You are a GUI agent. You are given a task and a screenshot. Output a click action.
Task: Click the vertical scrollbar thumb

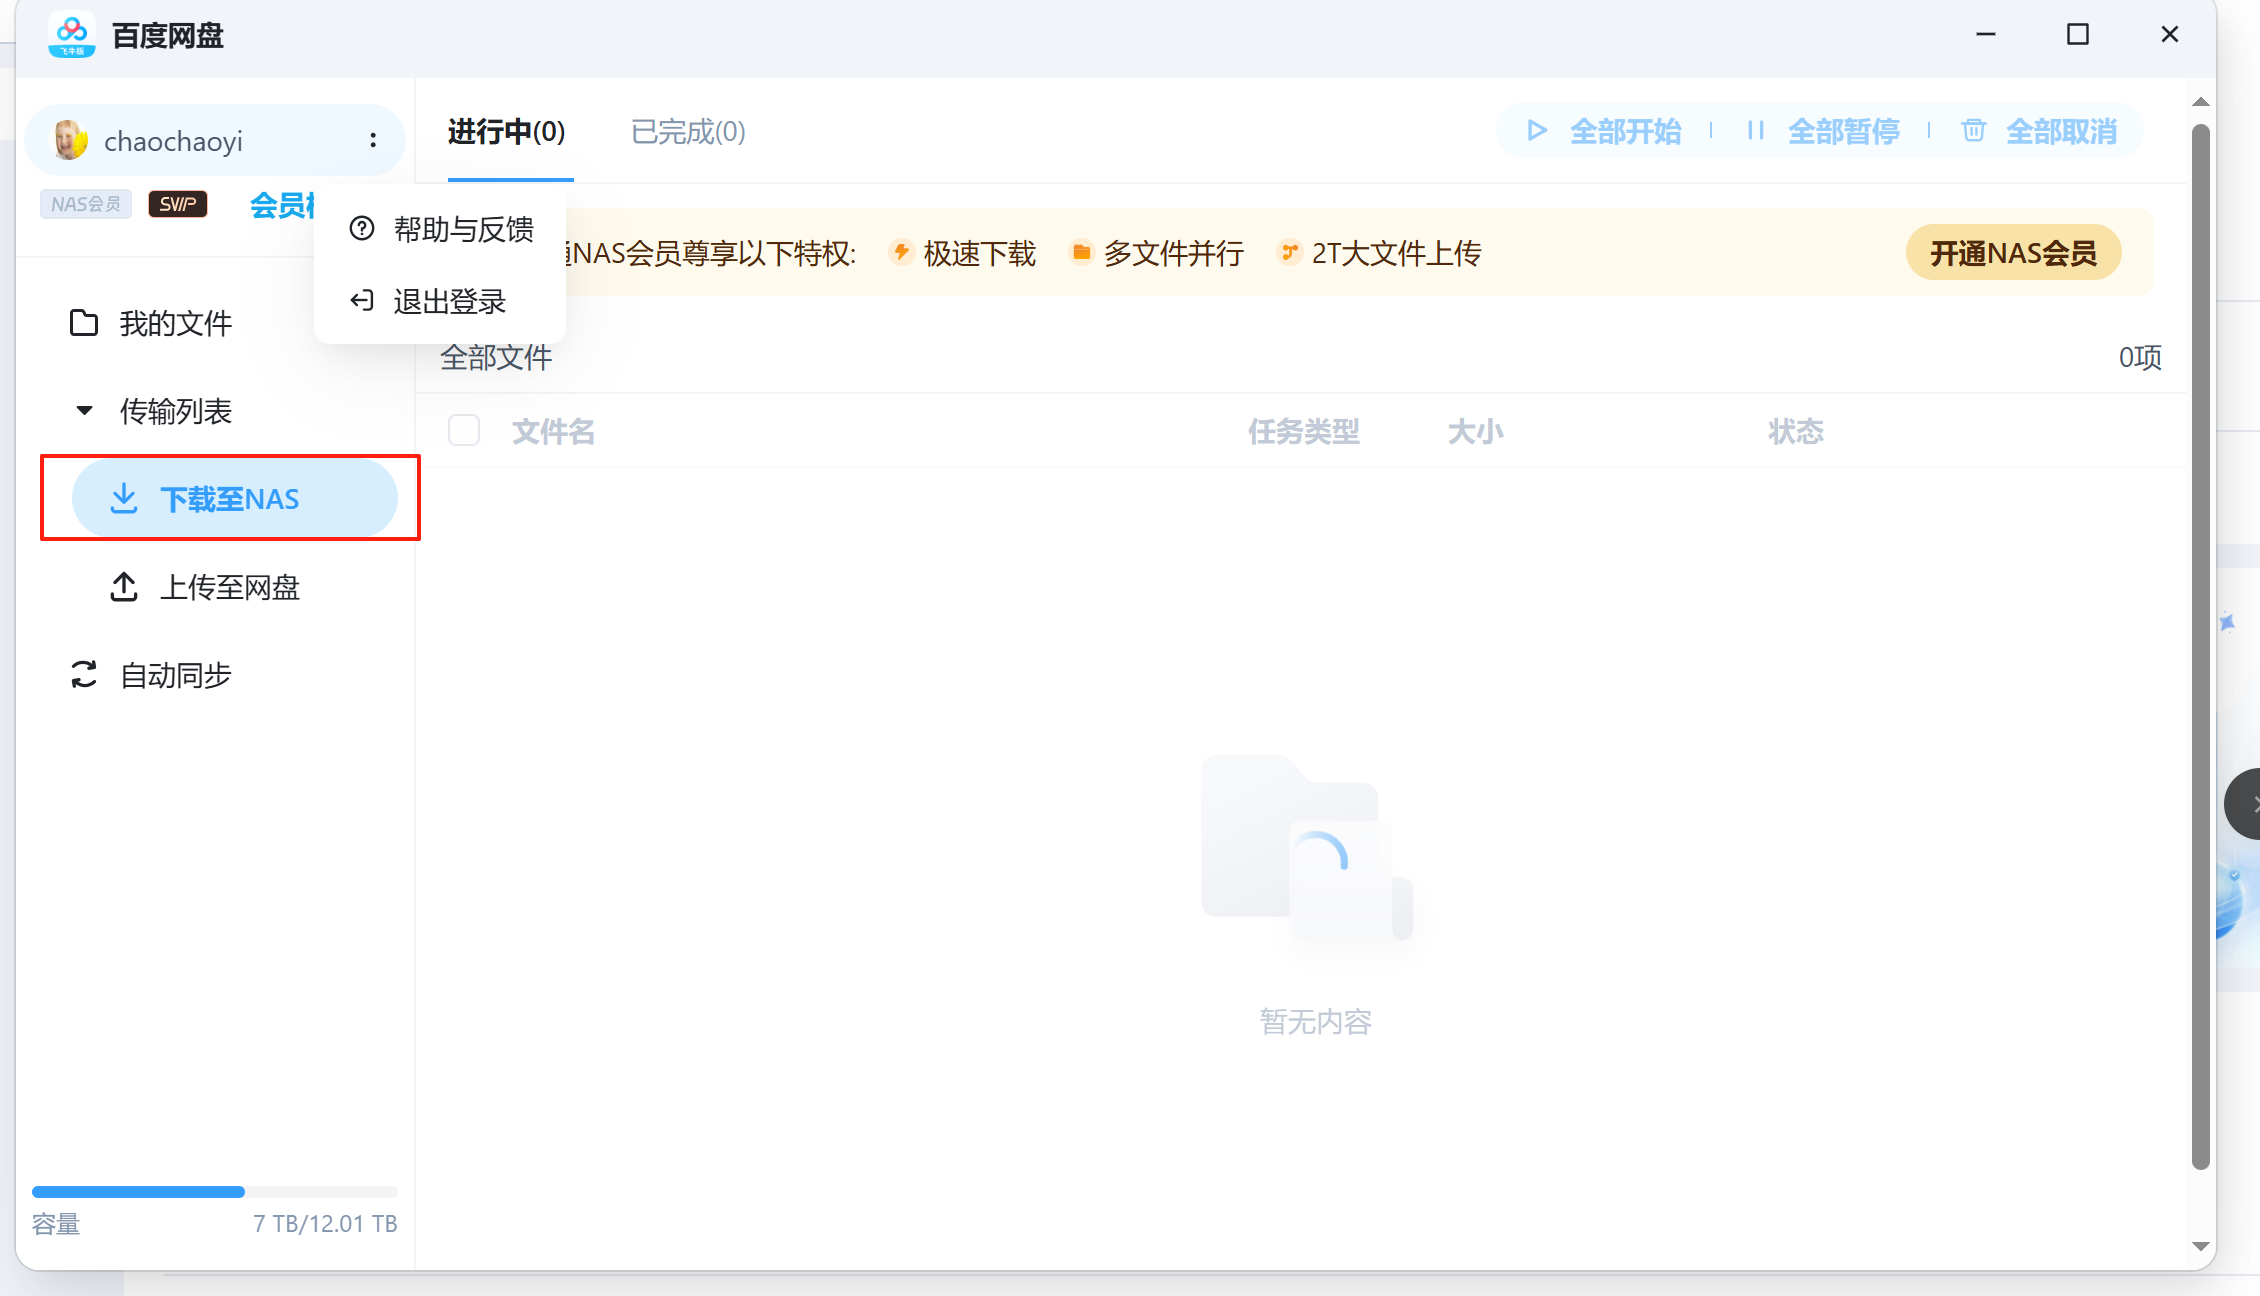(2201, 646)
